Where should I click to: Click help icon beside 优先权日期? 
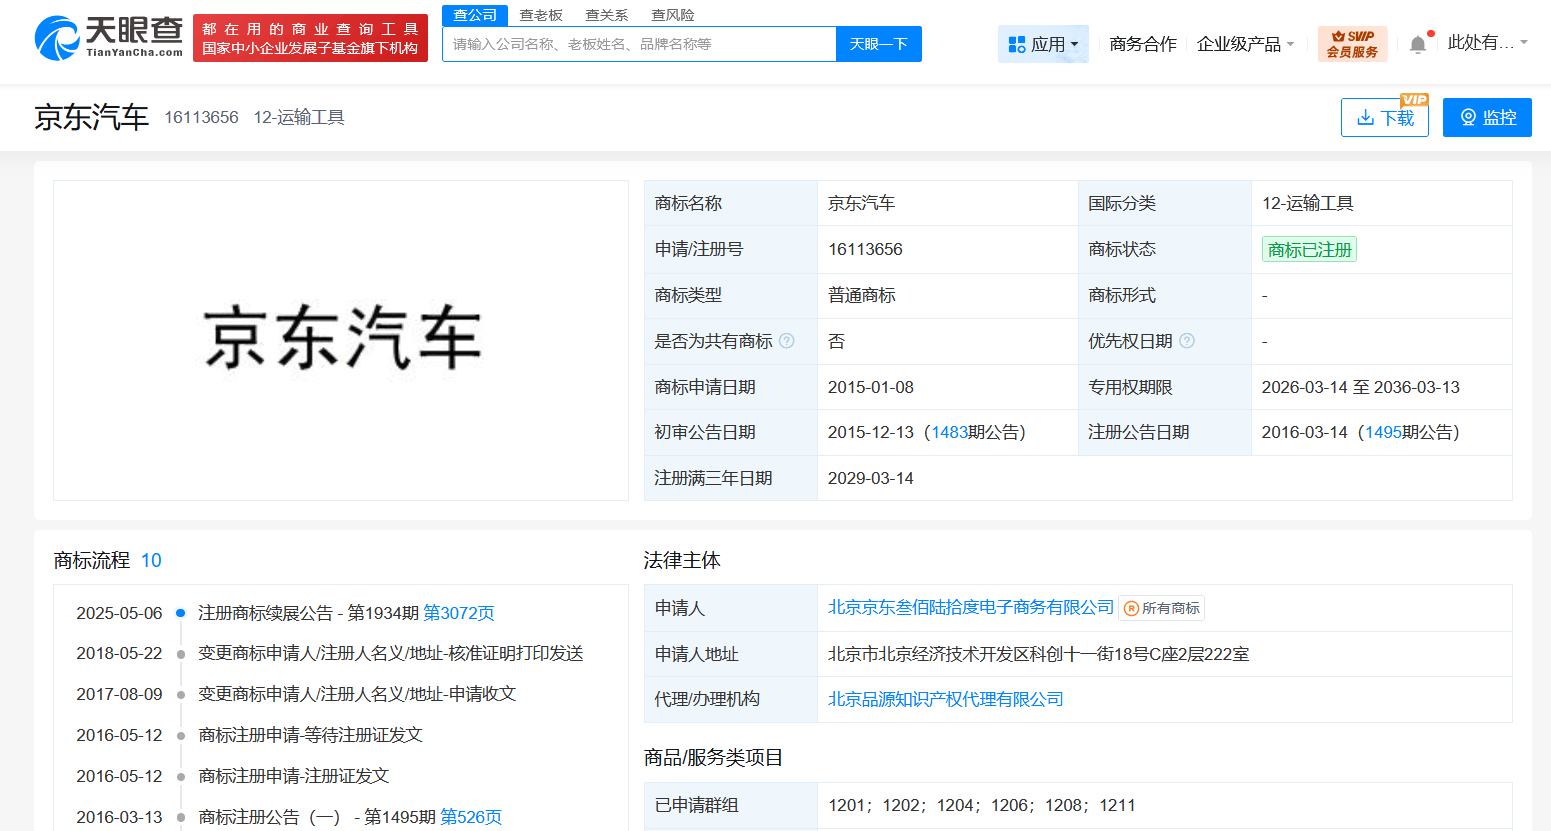click(1187, 341)
